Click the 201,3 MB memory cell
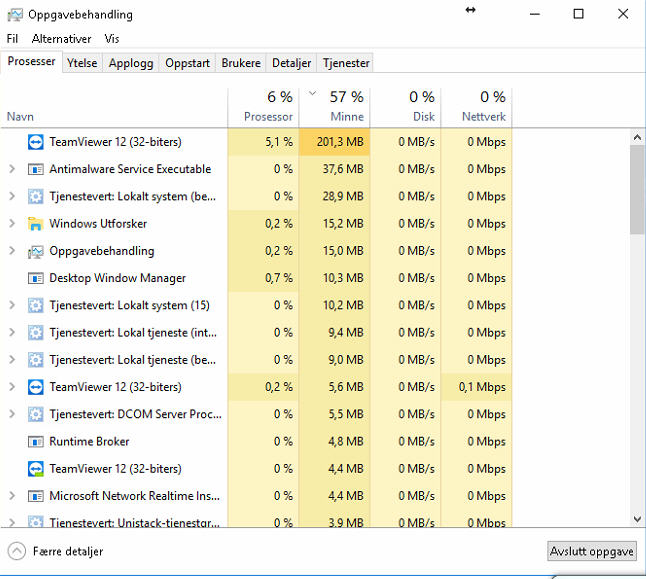Viewport: 646px width, 579px height. tap(335, 142)
